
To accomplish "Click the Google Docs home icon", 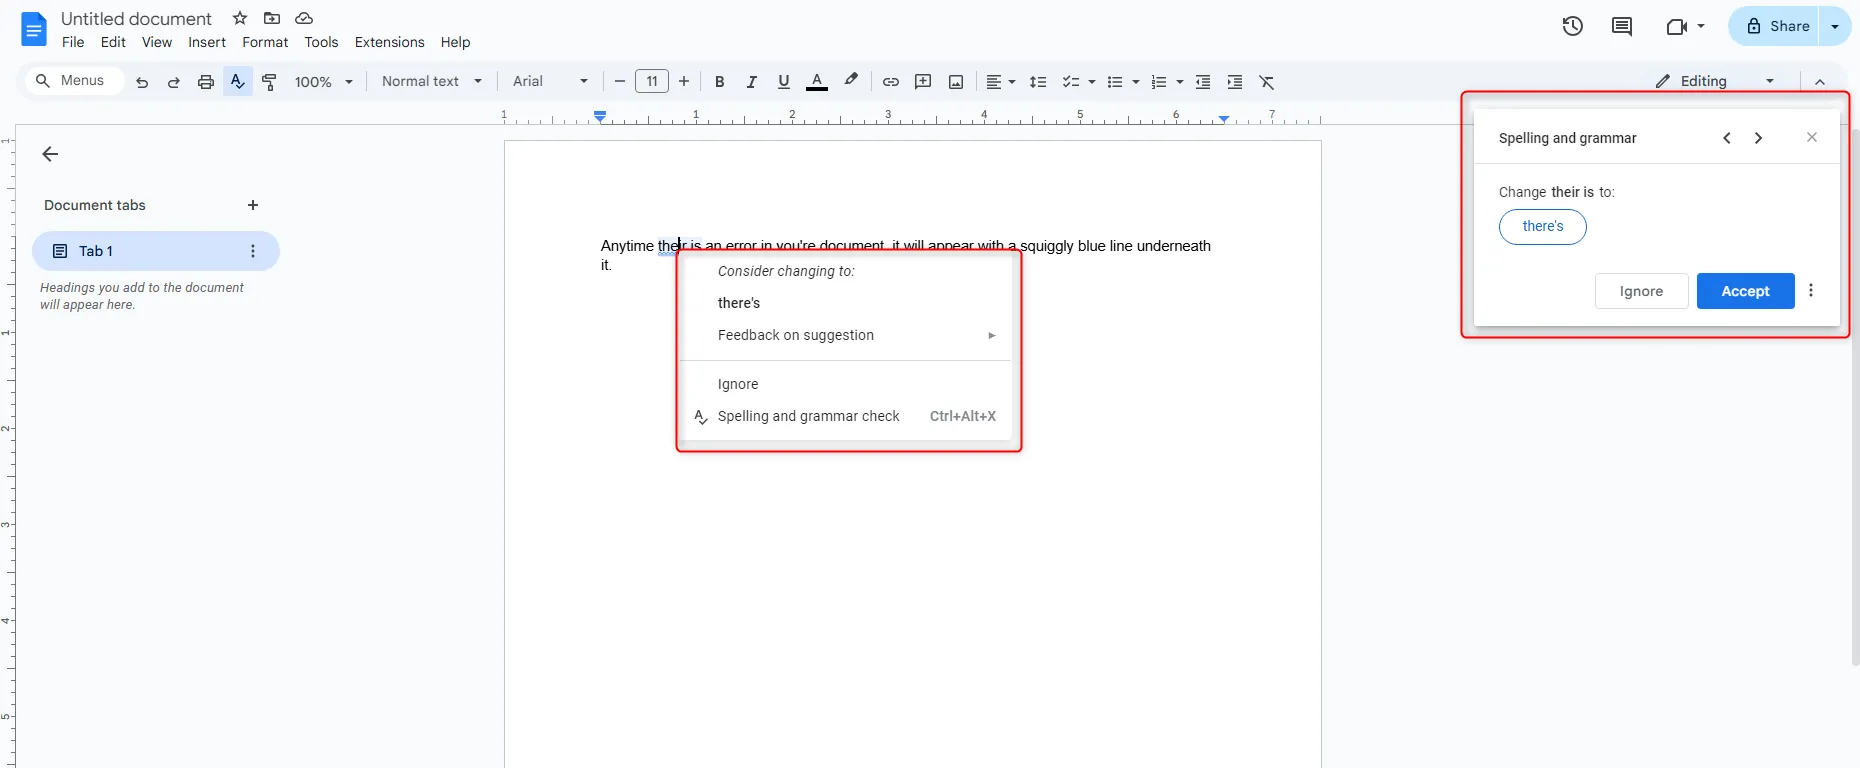I will pos(34,30).
